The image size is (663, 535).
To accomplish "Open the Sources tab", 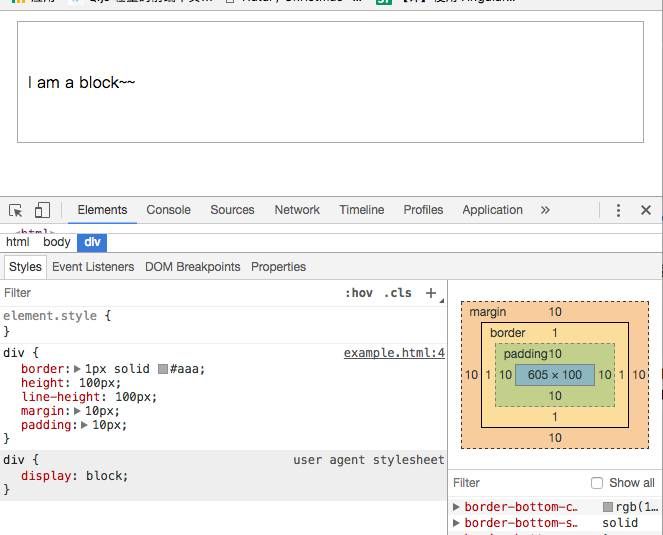I will coord(232,210).
